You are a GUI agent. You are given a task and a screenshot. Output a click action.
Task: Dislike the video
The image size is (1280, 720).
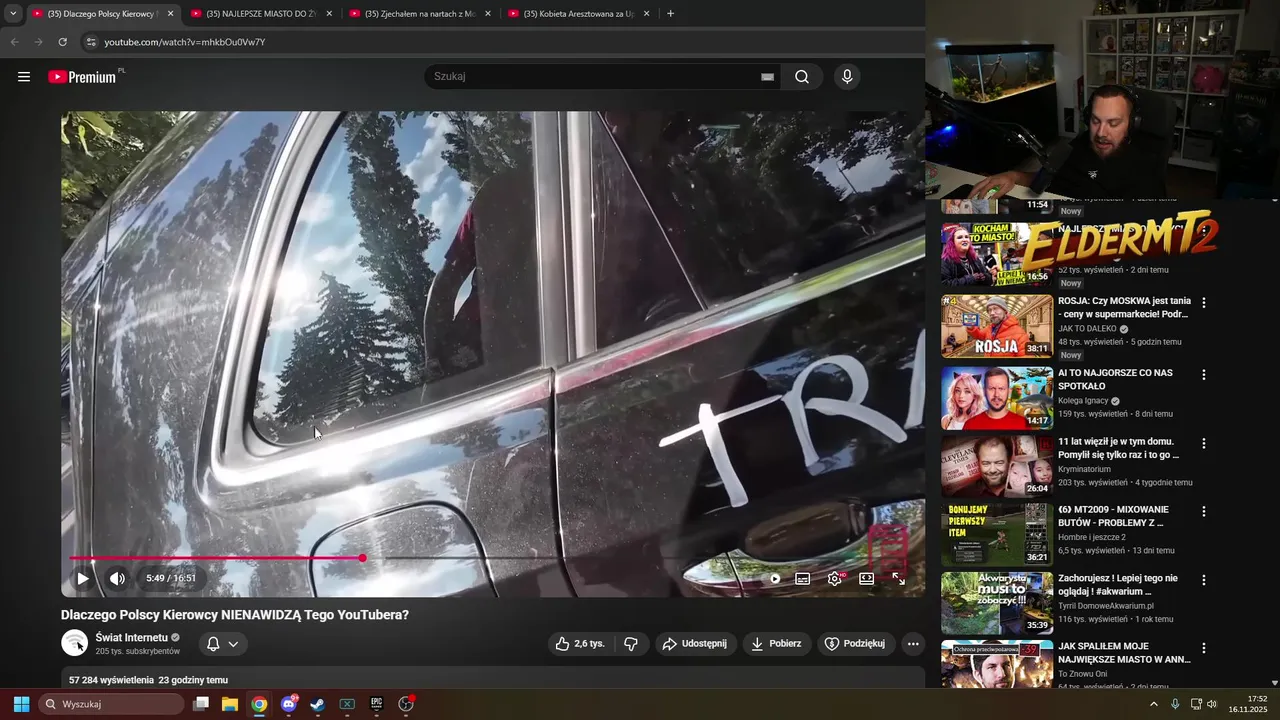tap(631, 644)
